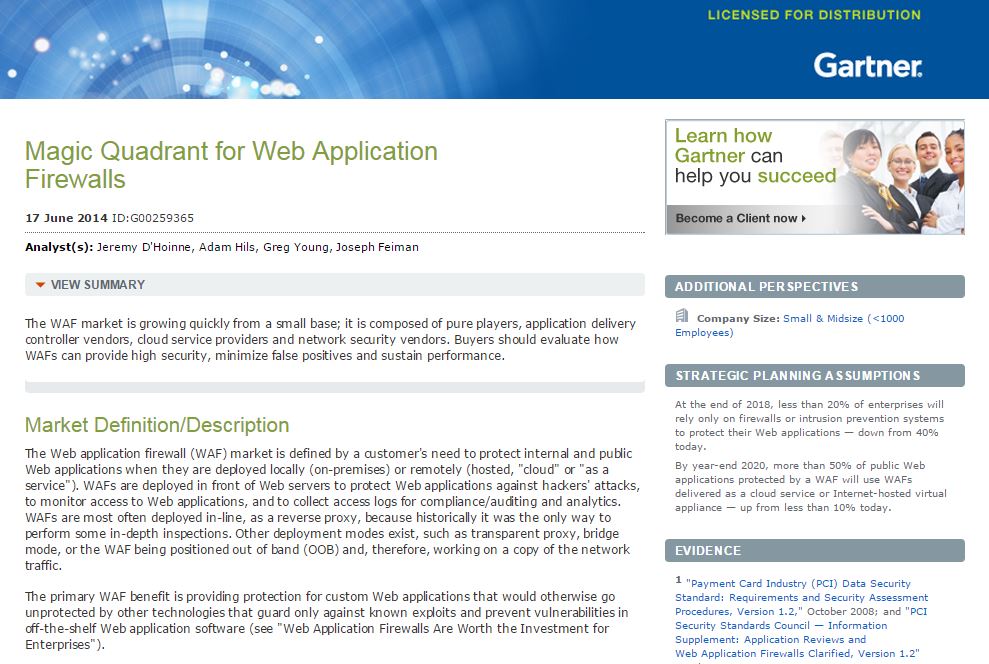Click the Magic Quadrant for Web Application Firewalls title
989x664 pixels.
[231, 165]
